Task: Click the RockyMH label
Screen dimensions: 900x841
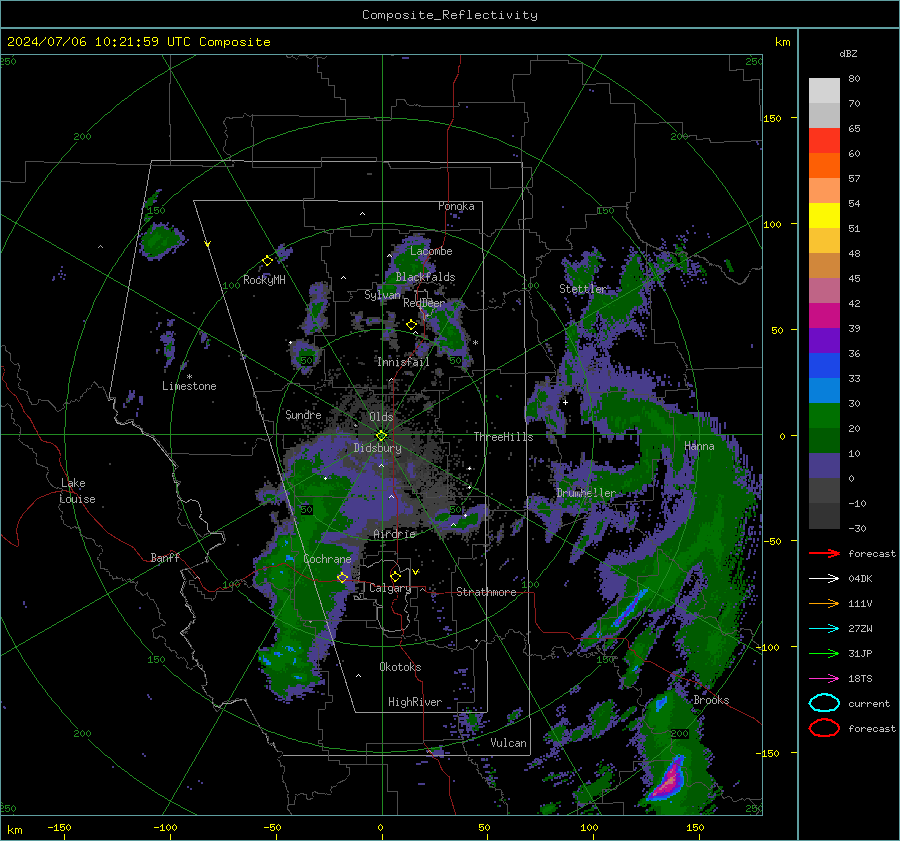Action: (264, 280)
